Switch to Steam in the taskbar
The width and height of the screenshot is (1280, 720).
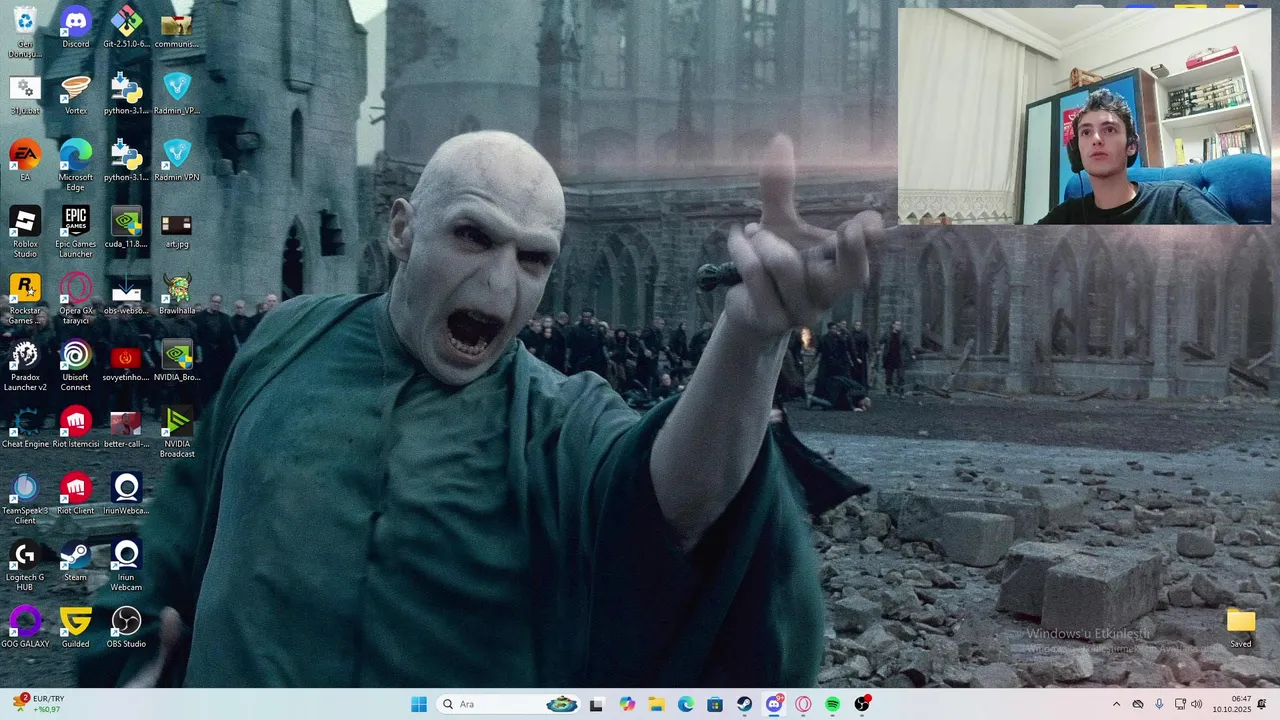tap(745, 704)
